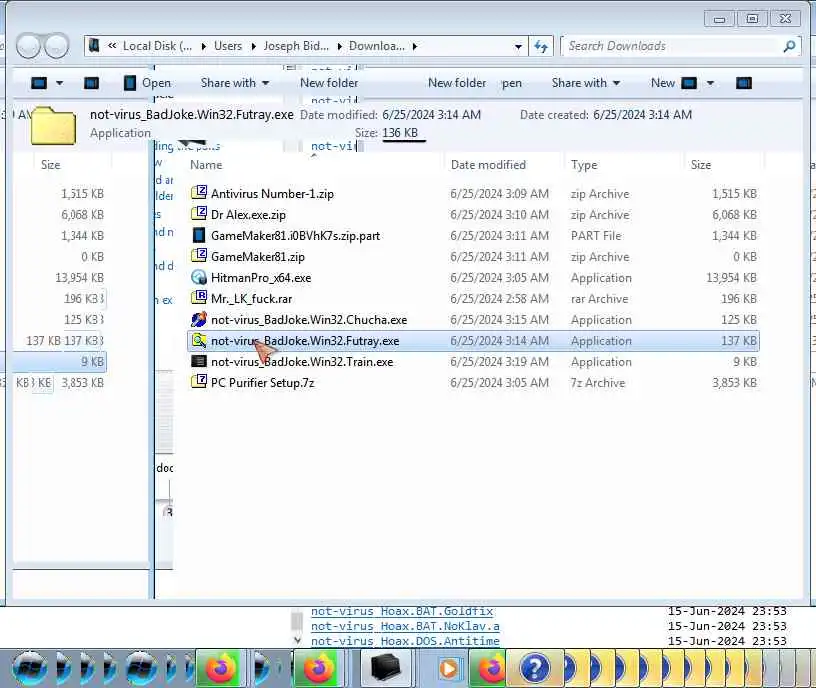816x688 pixels.
Task: Open the address bar history dropdown arrow
Action: pyautogui.click(x=518, y=47)
